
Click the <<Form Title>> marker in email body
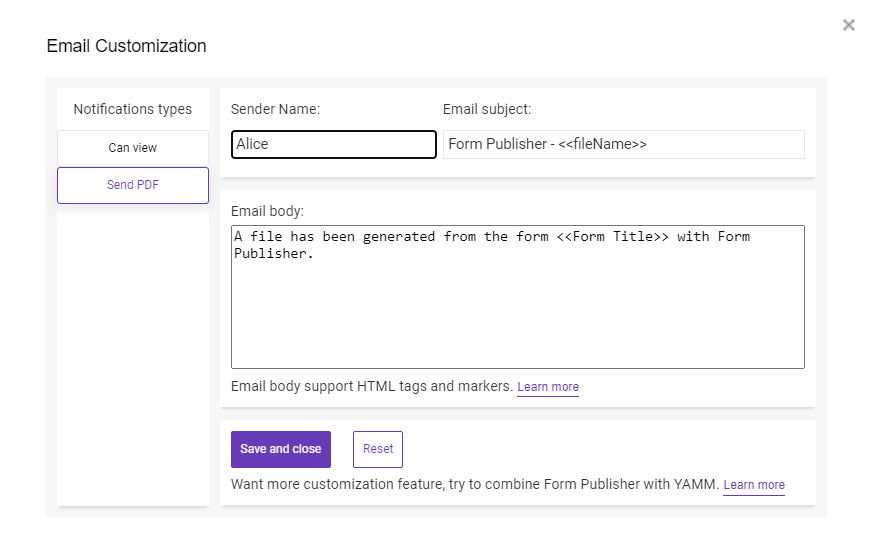click(612, 237)
